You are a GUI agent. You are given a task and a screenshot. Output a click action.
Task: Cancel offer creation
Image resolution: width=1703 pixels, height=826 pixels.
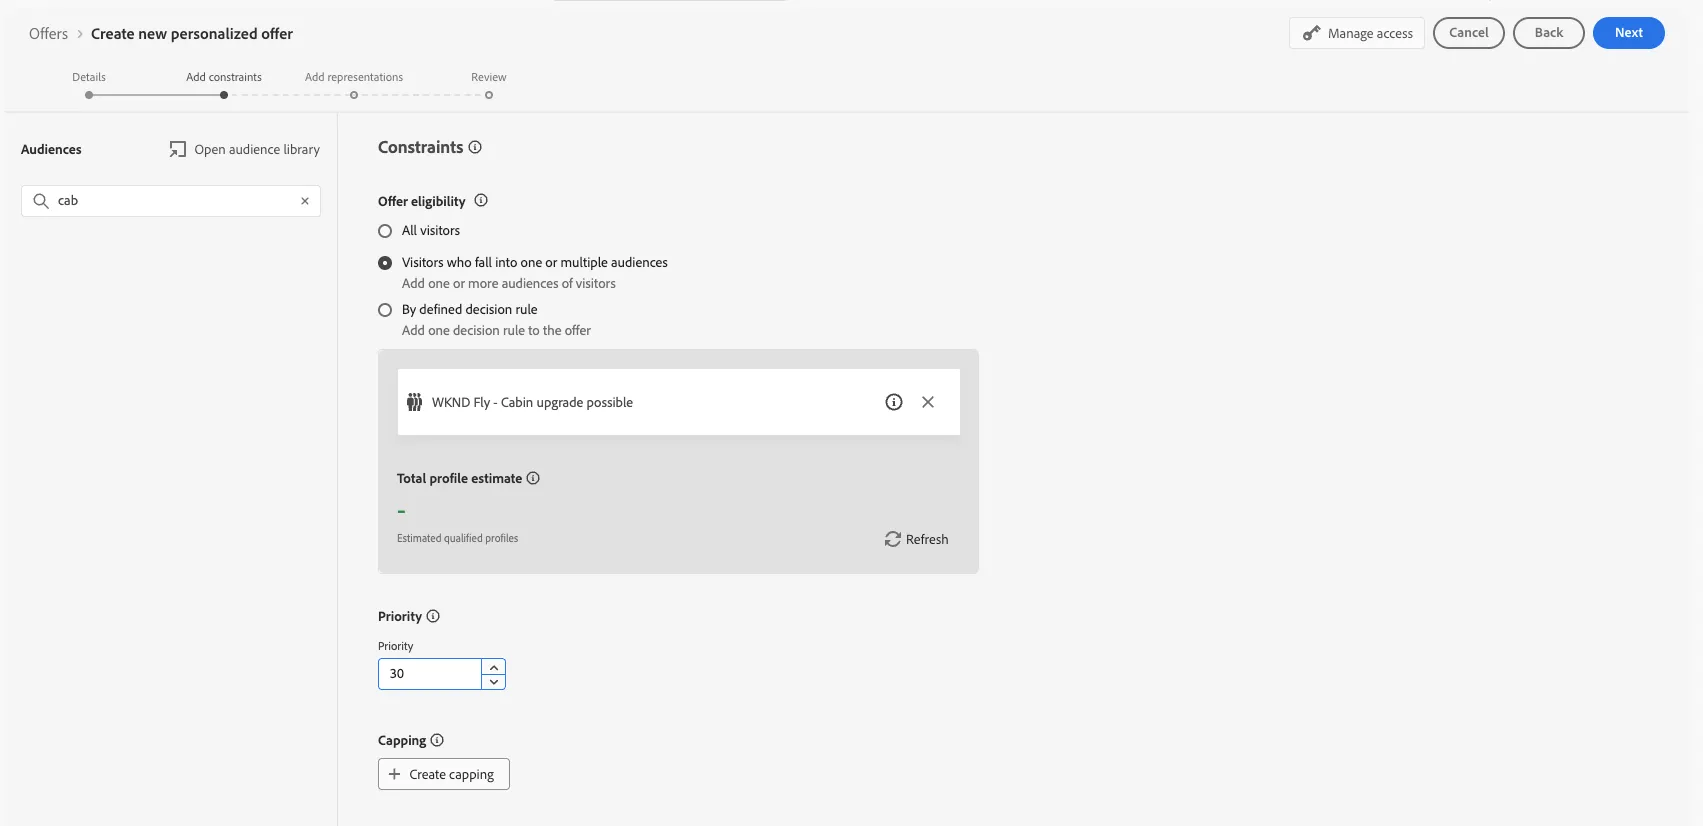click(x=1468, y=33)
